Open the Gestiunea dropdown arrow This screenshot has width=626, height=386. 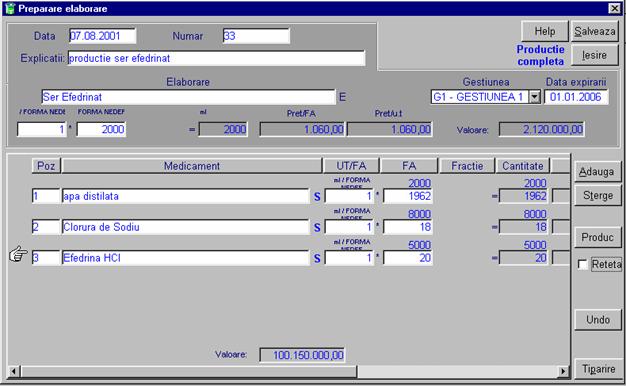535,97
